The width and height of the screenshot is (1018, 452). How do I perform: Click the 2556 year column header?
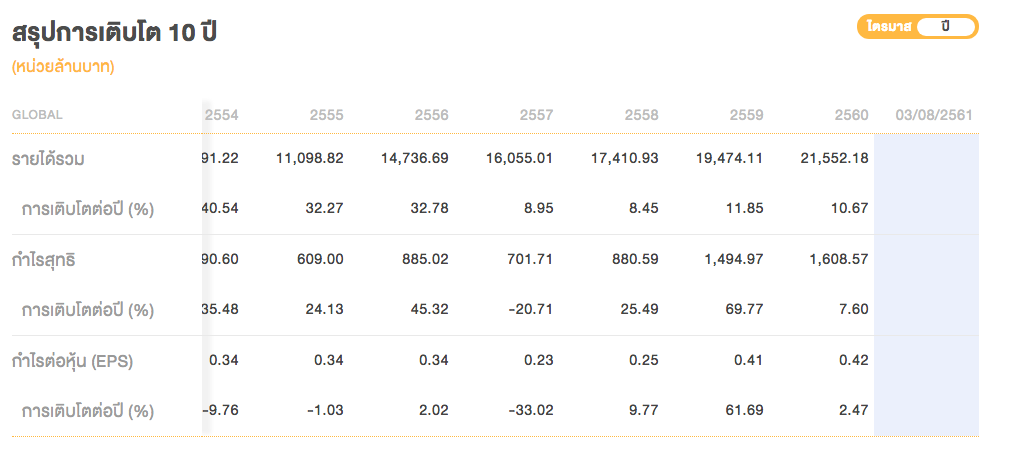click(432, 115)
